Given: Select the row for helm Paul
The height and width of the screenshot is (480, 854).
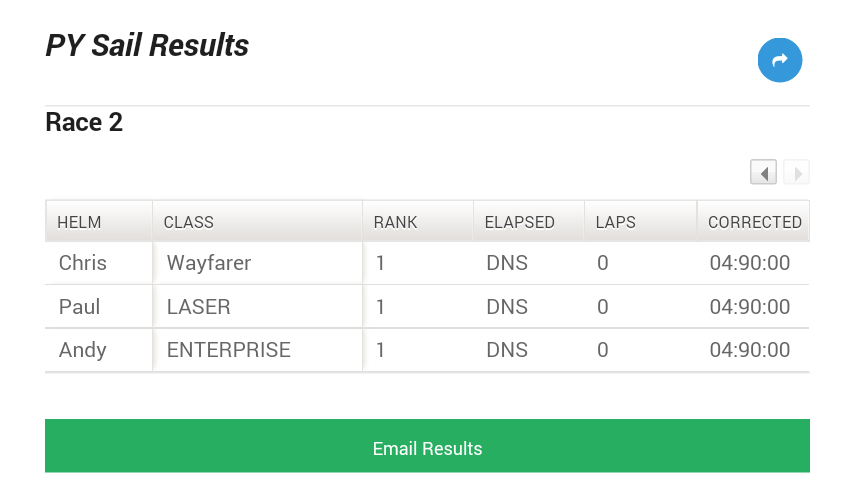Looking at the screenshot, I should click(80, 307).
